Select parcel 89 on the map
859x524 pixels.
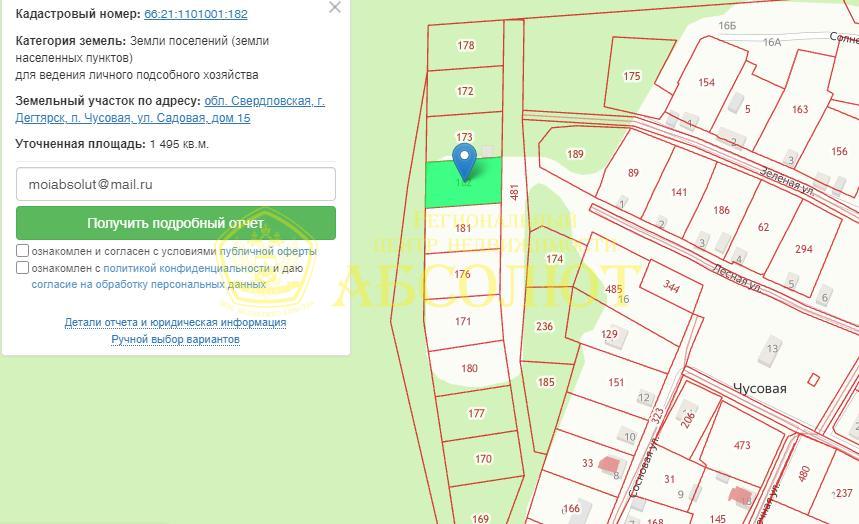pyautogui.click(x=633, y=173)
